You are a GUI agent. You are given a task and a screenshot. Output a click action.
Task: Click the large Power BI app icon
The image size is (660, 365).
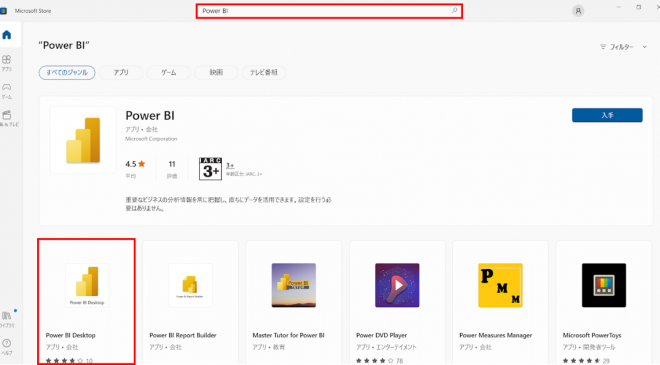(83, 140)
